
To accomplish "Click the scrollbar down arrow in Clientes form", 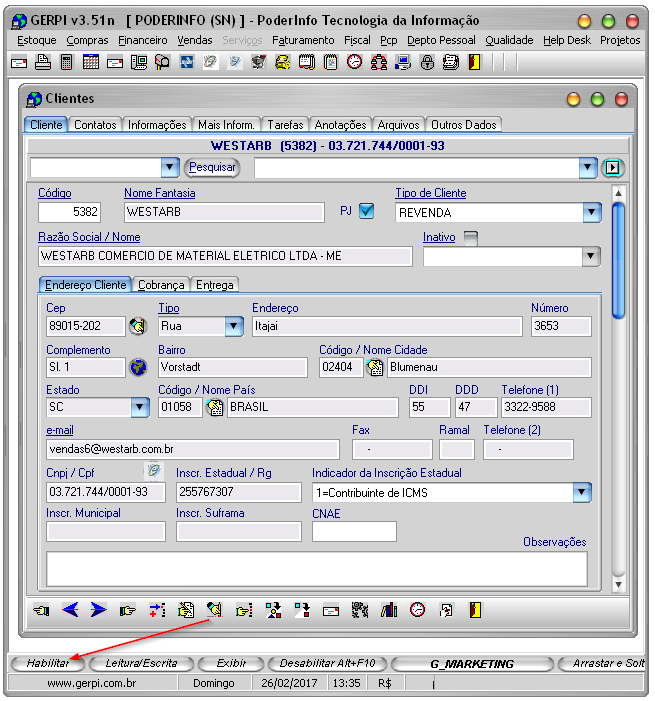I will (x=618, y=584).
